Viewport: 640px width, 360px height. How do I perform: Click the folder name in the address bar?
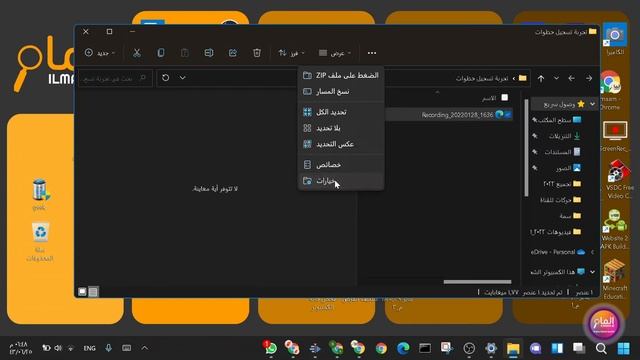pyautogui.click(x=482, y=78)
